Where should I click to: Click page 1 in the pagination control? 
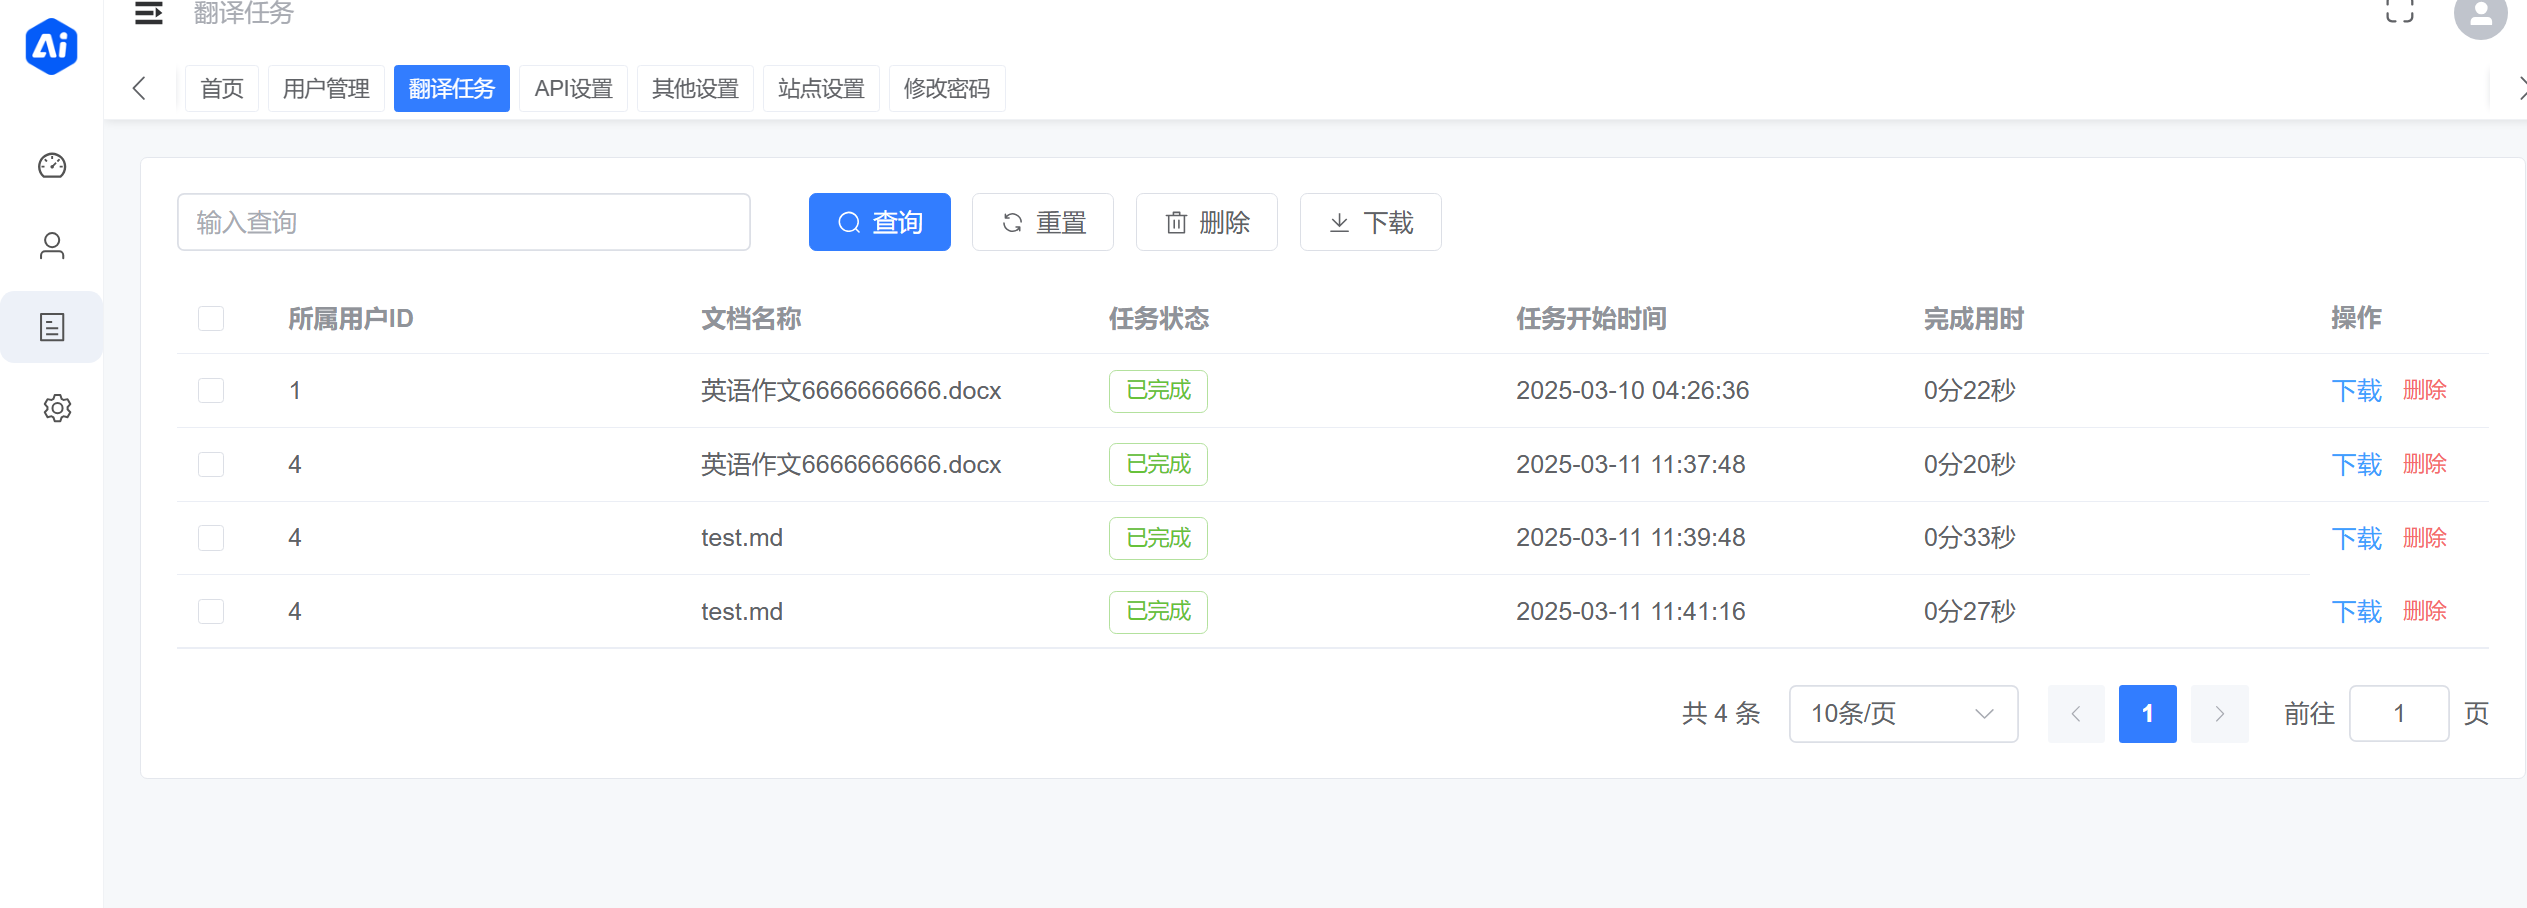2147,714
